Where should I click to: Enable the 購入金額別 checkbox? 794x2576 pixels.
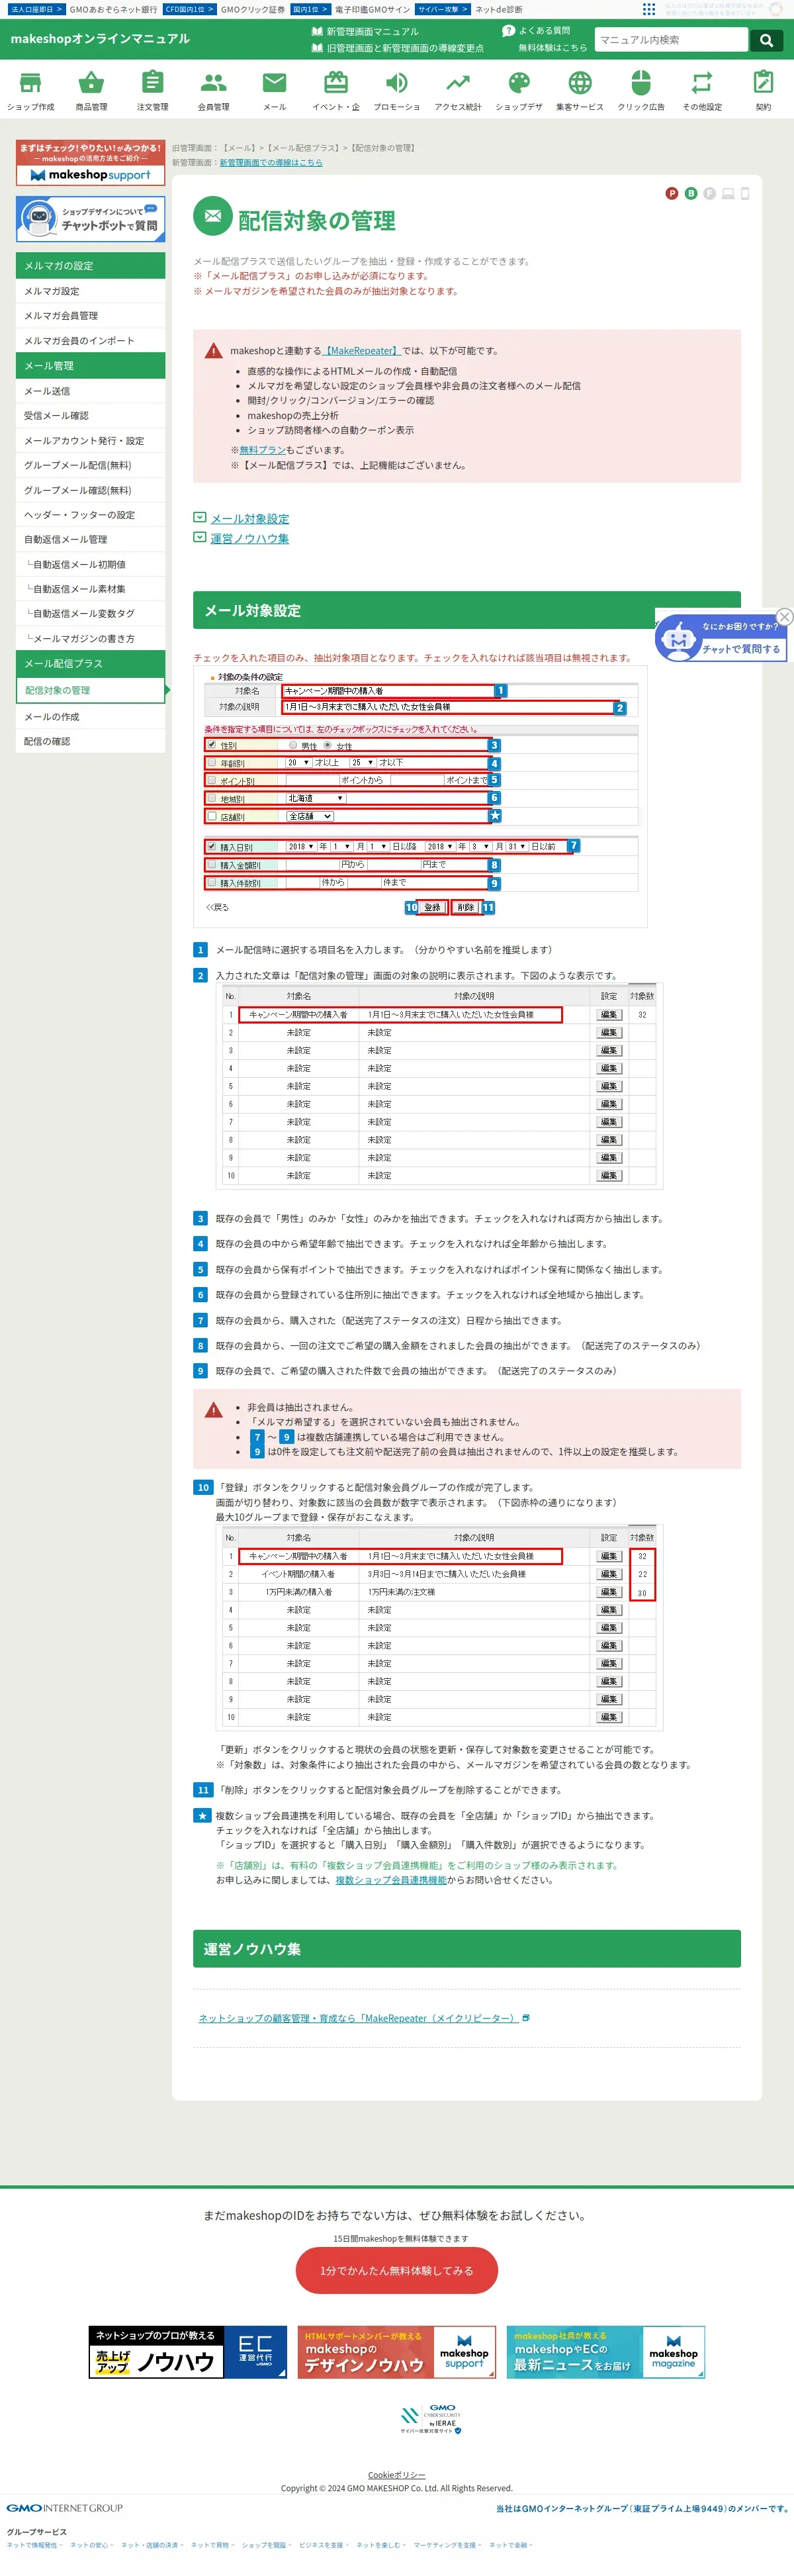[x=211, y=864]
